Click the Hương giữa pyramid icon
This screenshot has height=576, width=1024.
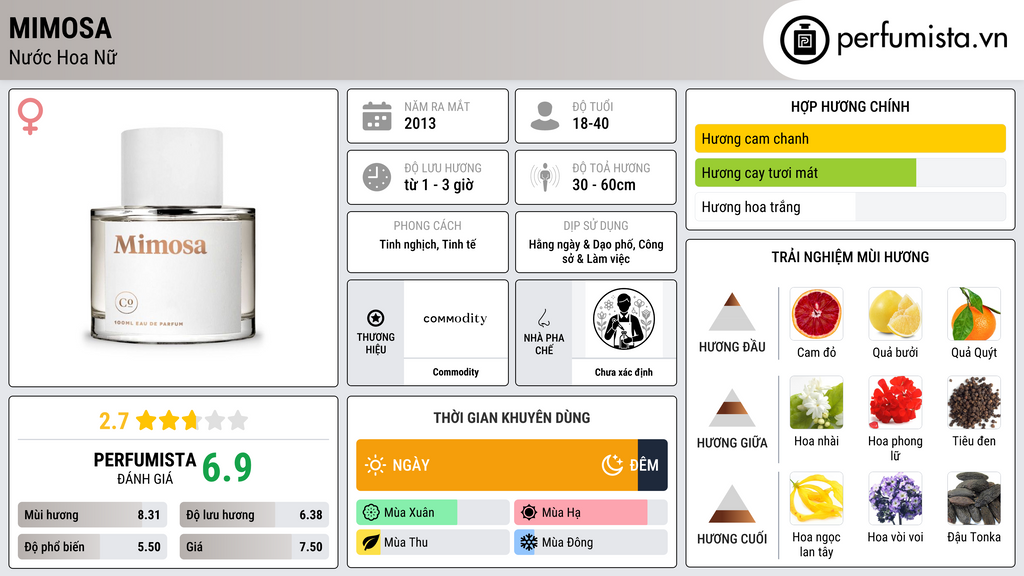click(x=732, y=408)
